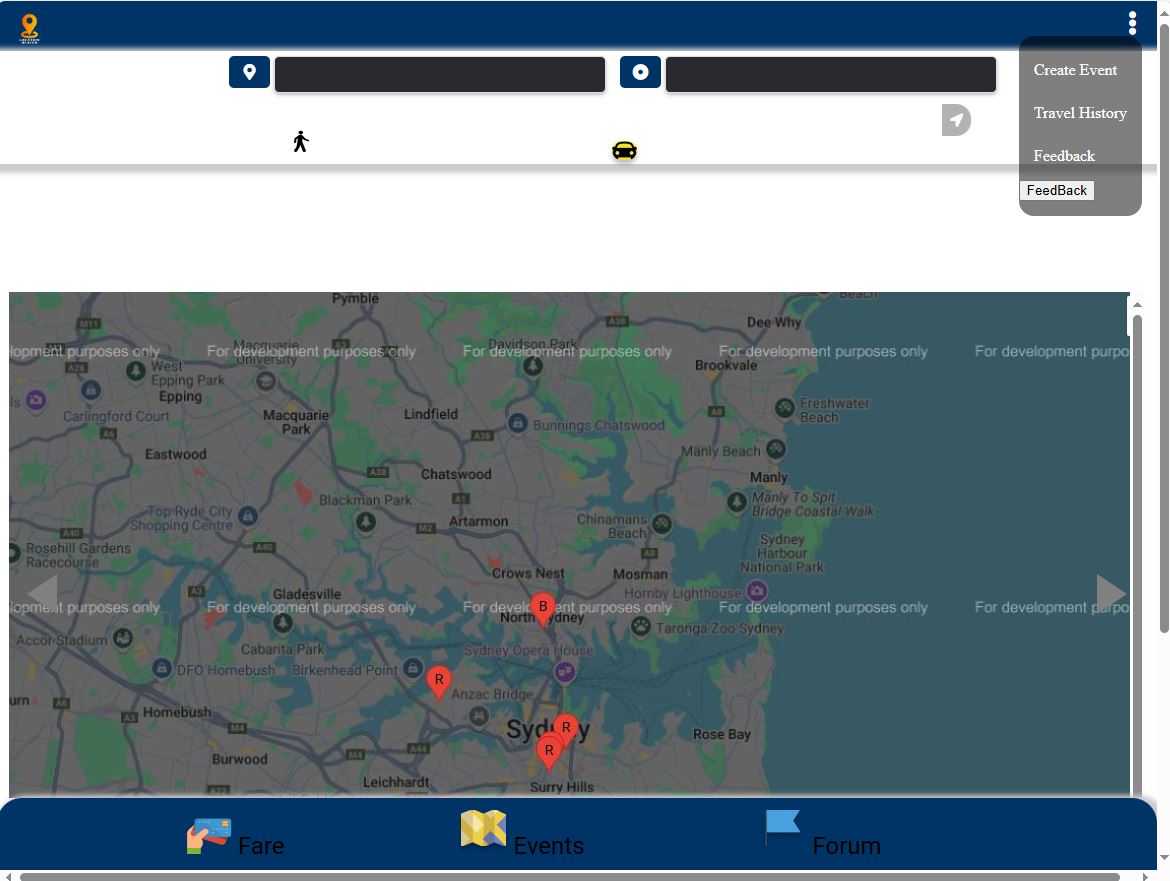Open the three-dot overflow menu
This screenshot has width=1170, height=881.
(1132, 23)
